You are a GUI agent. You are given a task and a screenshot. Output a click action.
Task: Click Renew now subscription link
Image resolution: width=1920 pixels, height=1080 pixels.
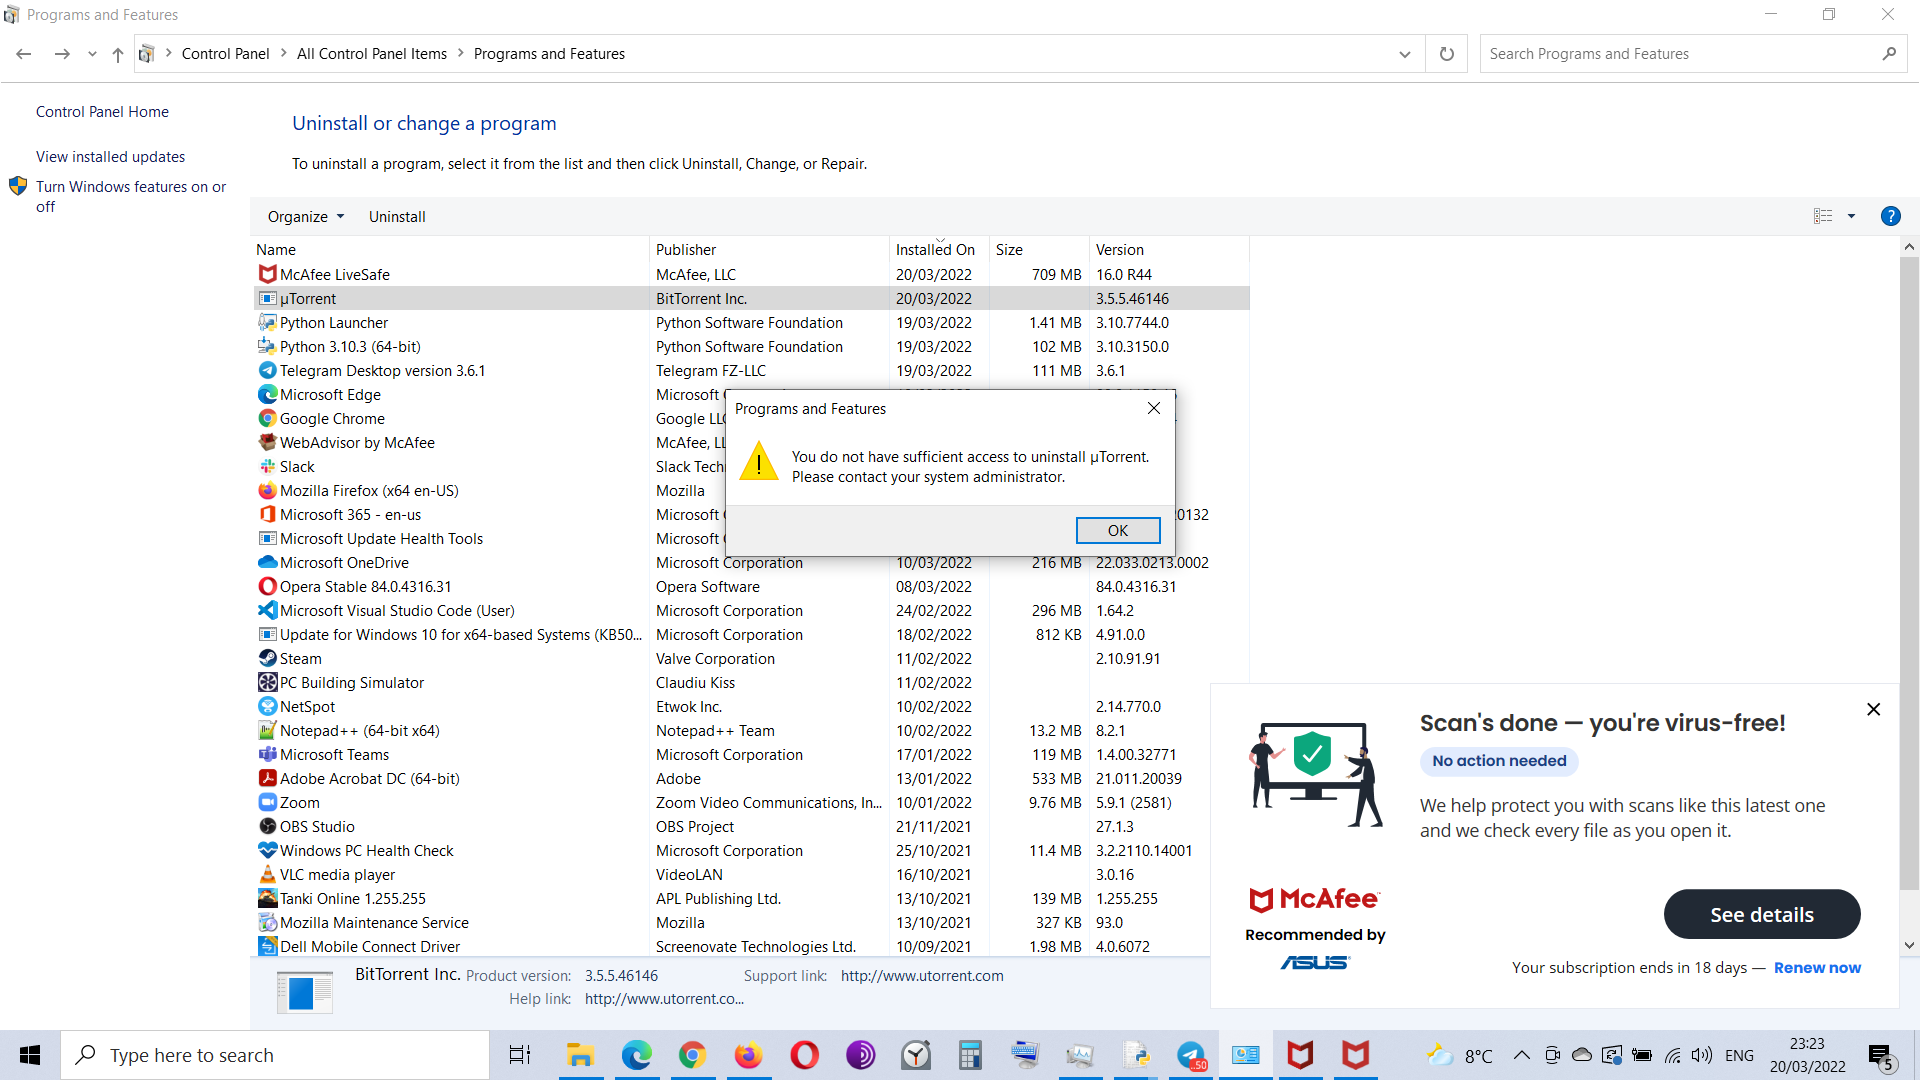pyautogui.click(x=1817, y=967)
